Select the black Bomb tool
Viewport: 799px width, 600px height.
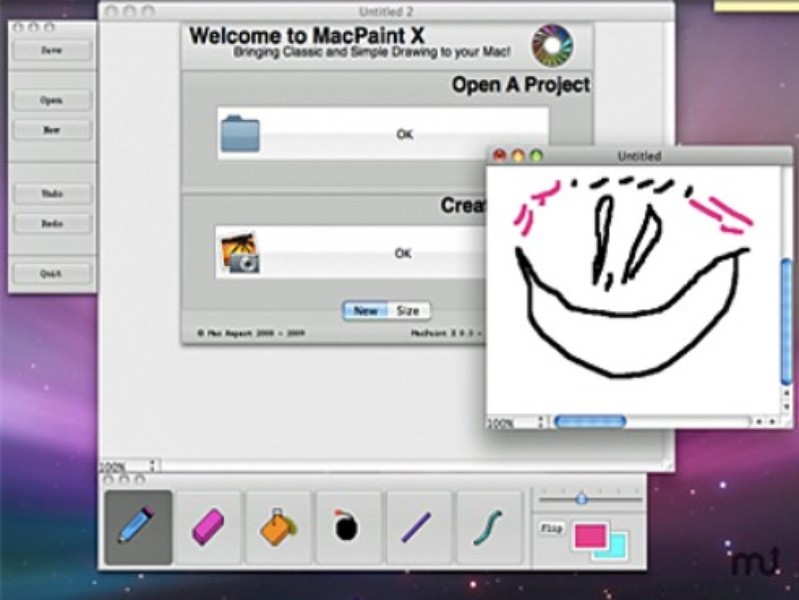349,527
